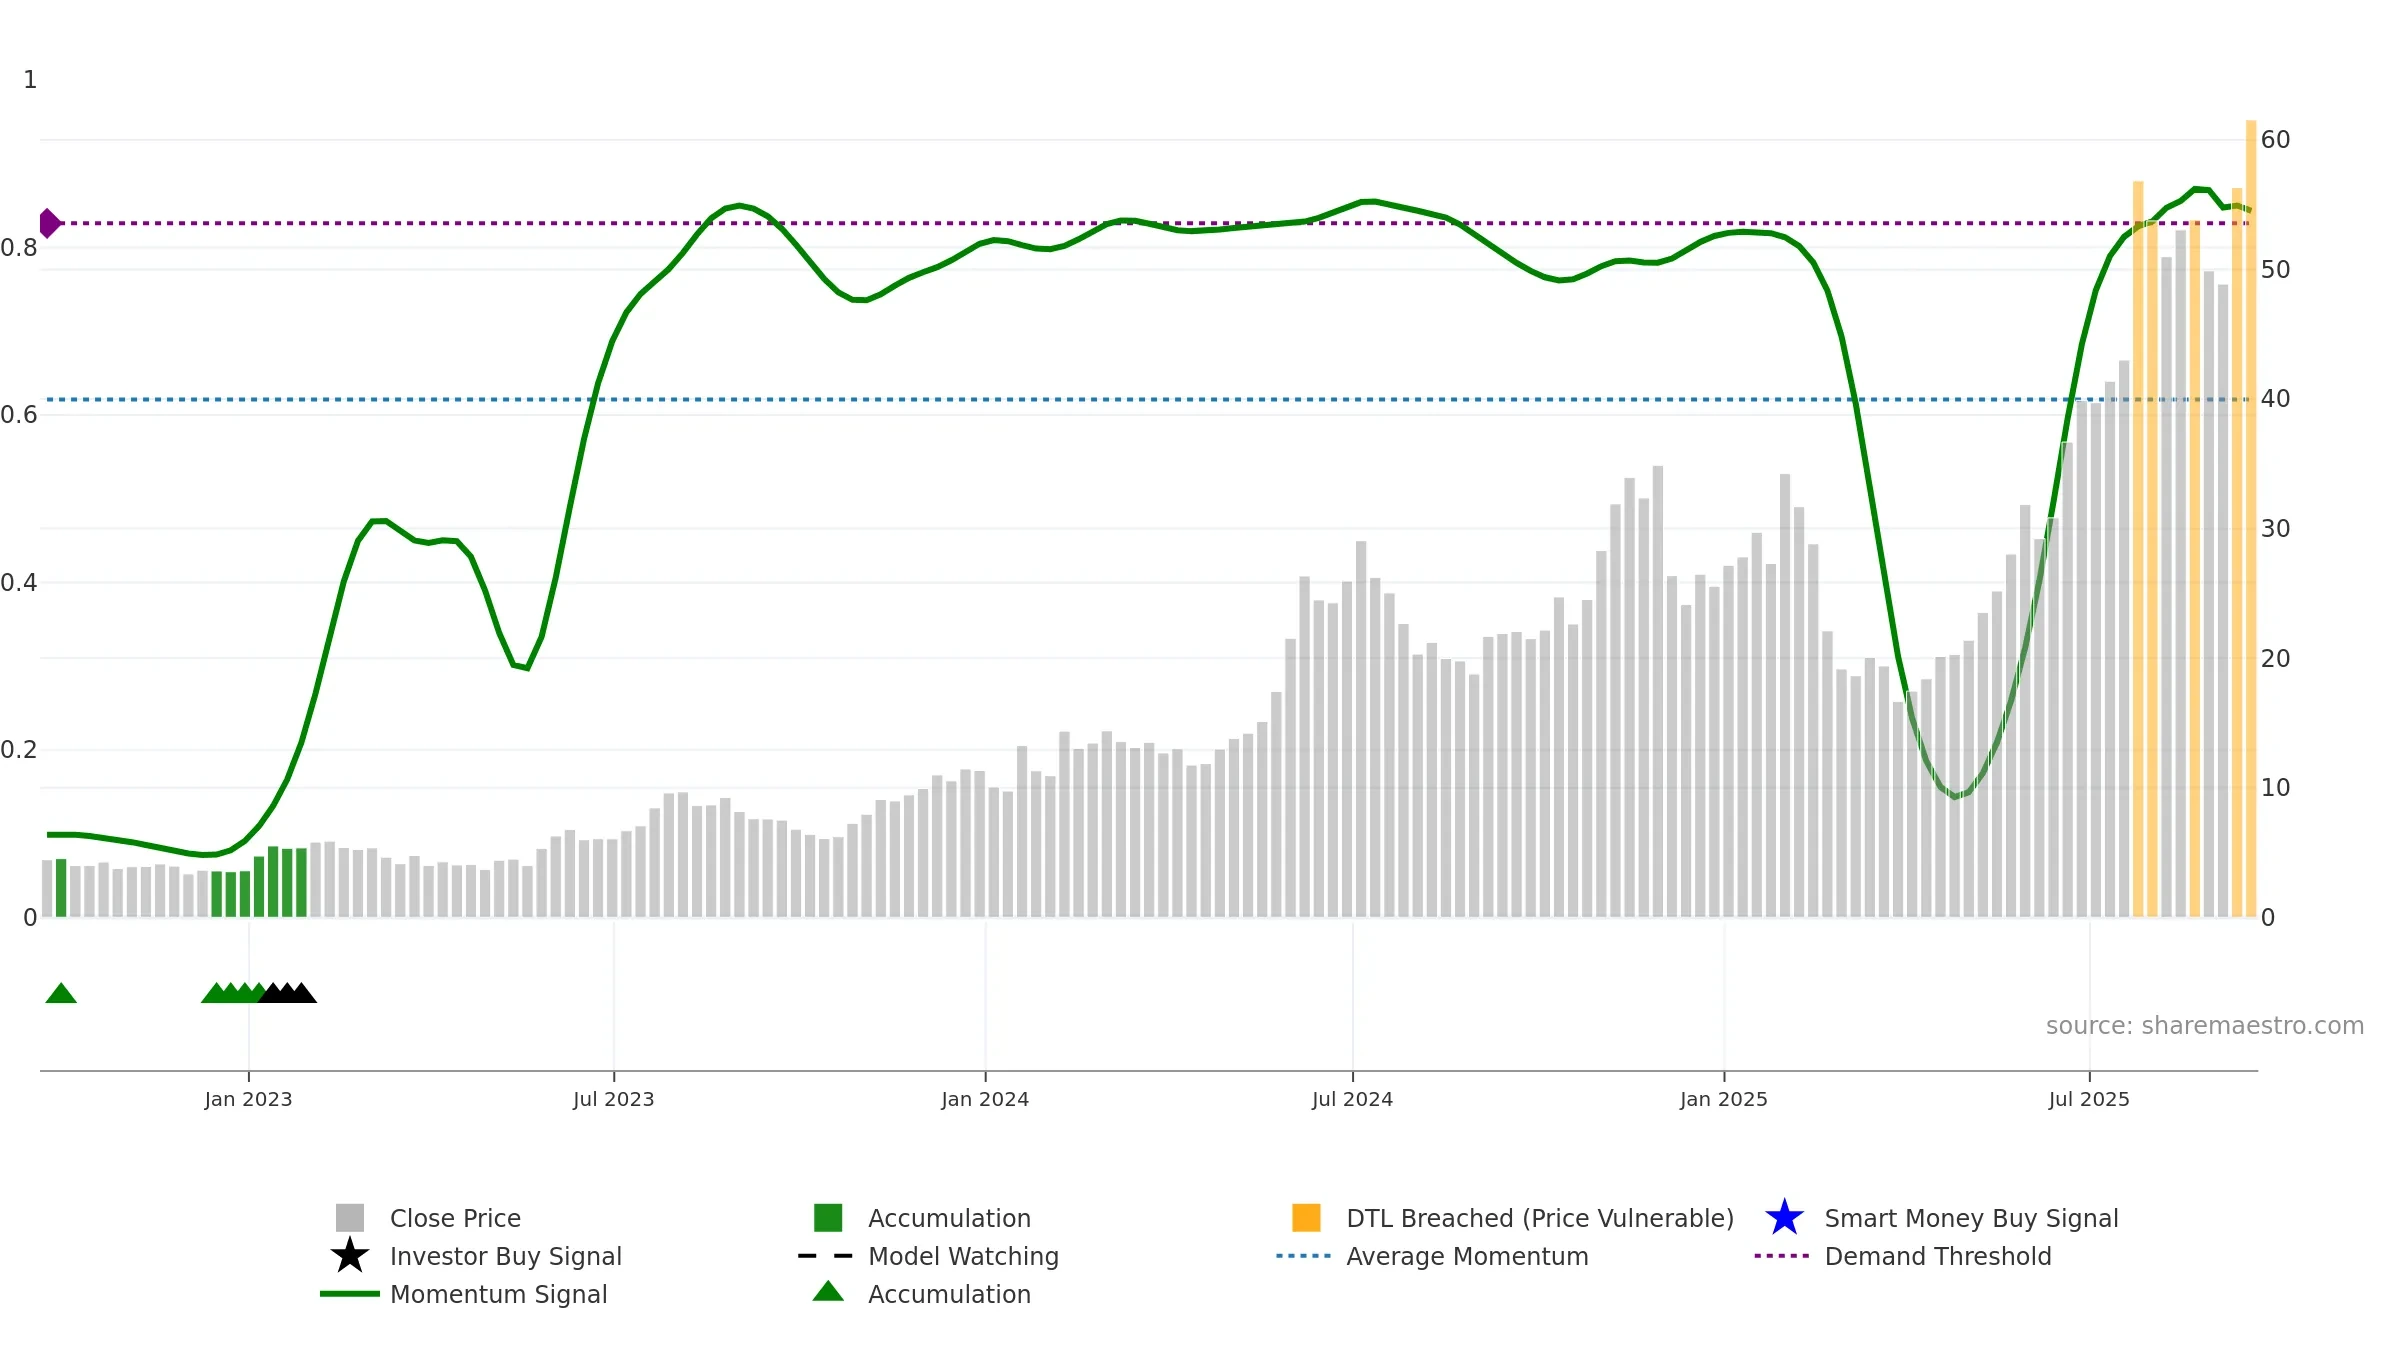Click the source: sharemaestro.com text

coord(2205,1026)
